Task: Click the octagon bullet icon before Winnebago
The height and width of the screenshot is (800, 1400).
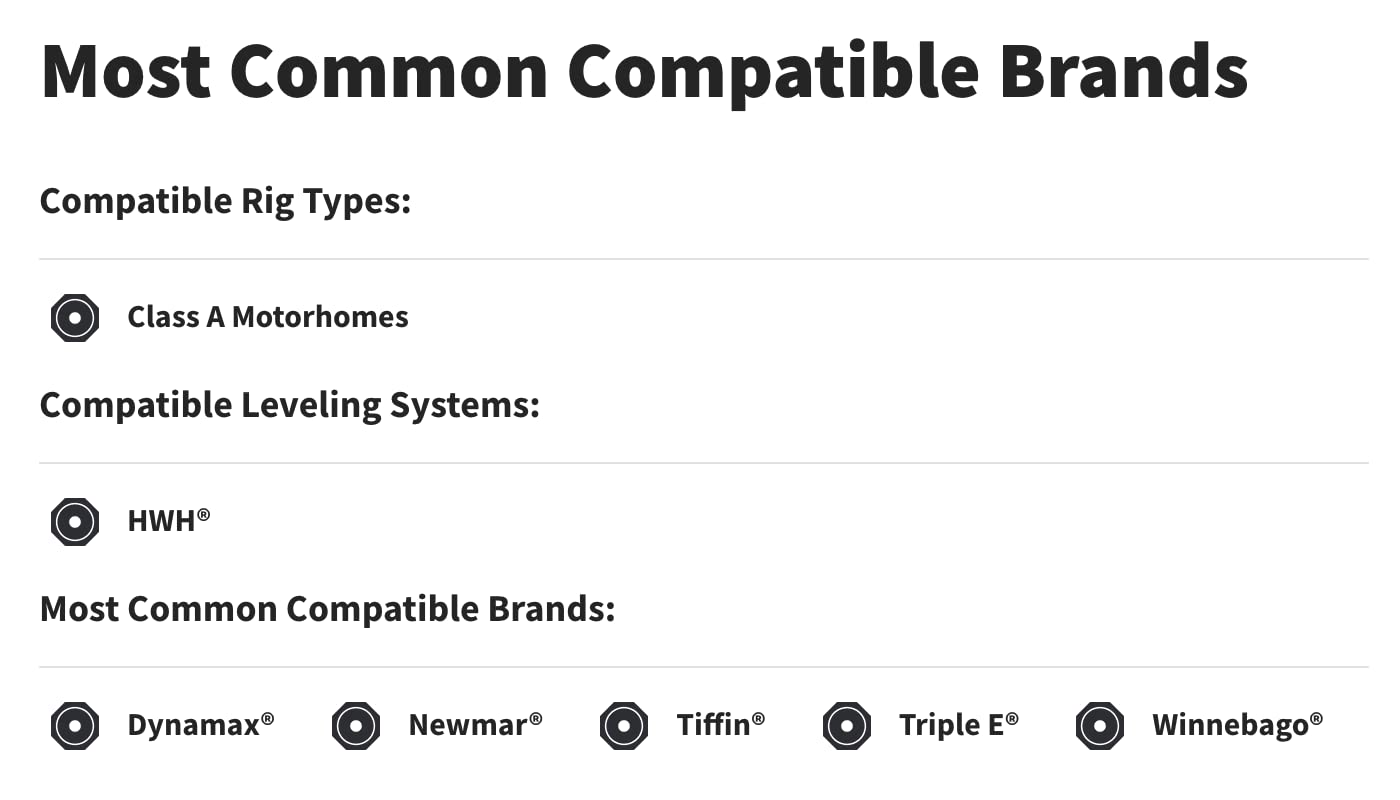Action: 1100,726
